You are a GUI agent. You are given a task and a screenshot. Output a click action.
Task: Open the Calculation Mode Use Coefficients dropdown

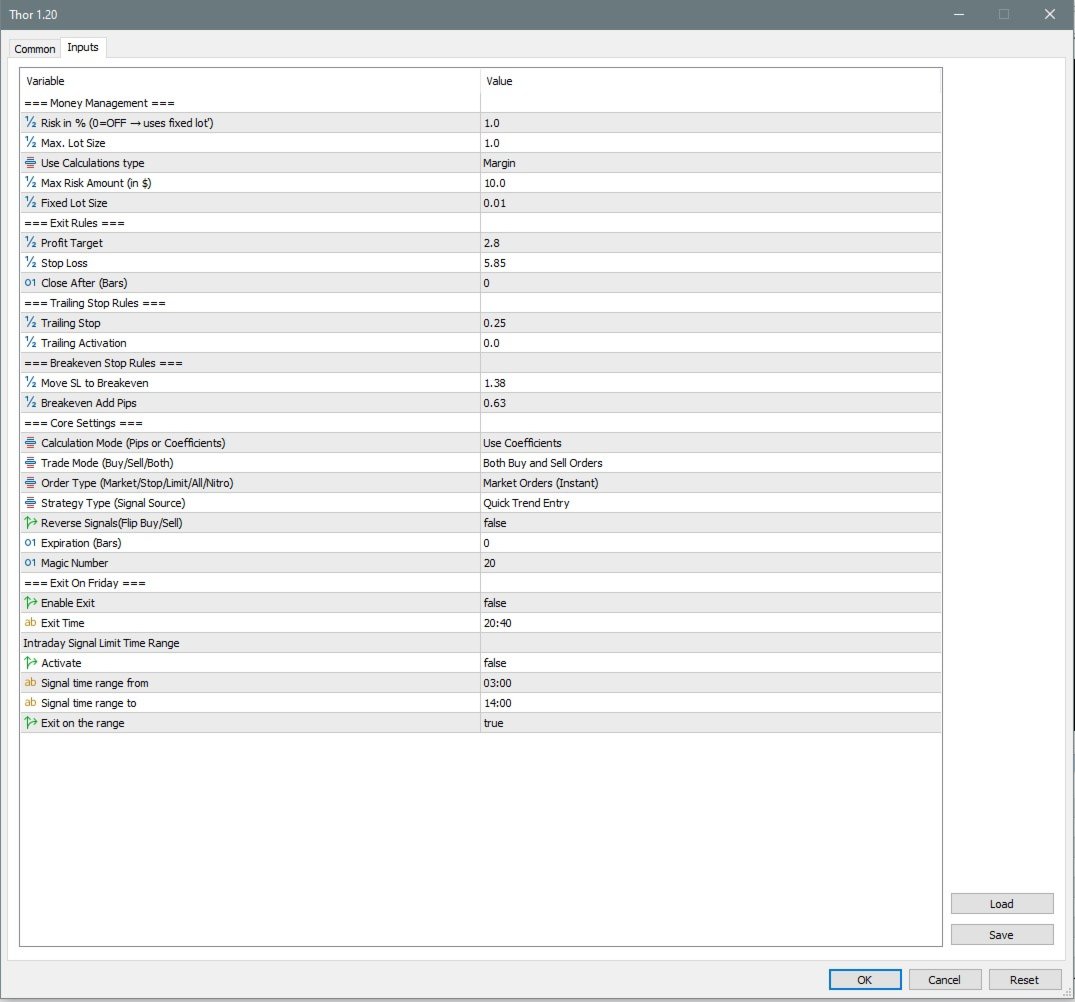click(711, 443)
